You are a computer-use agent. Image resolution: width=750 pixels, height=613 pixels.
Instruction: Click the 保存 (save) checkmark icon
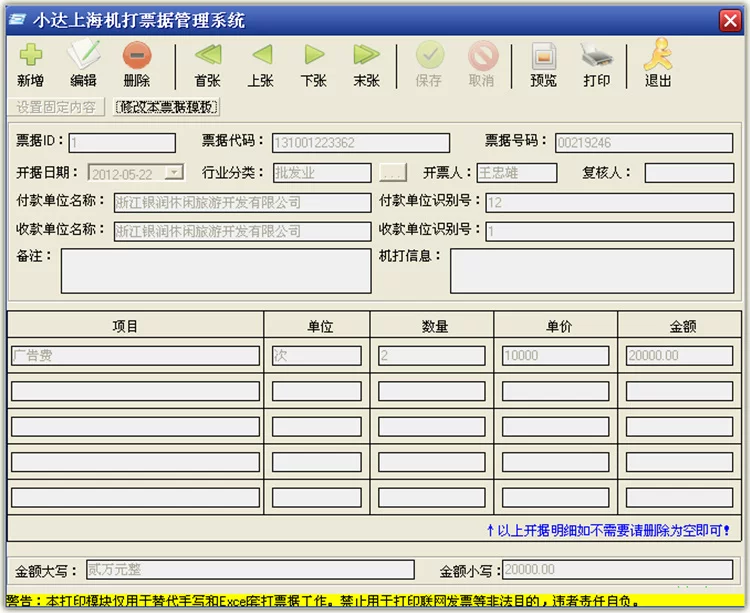click(x=430, y=55)
